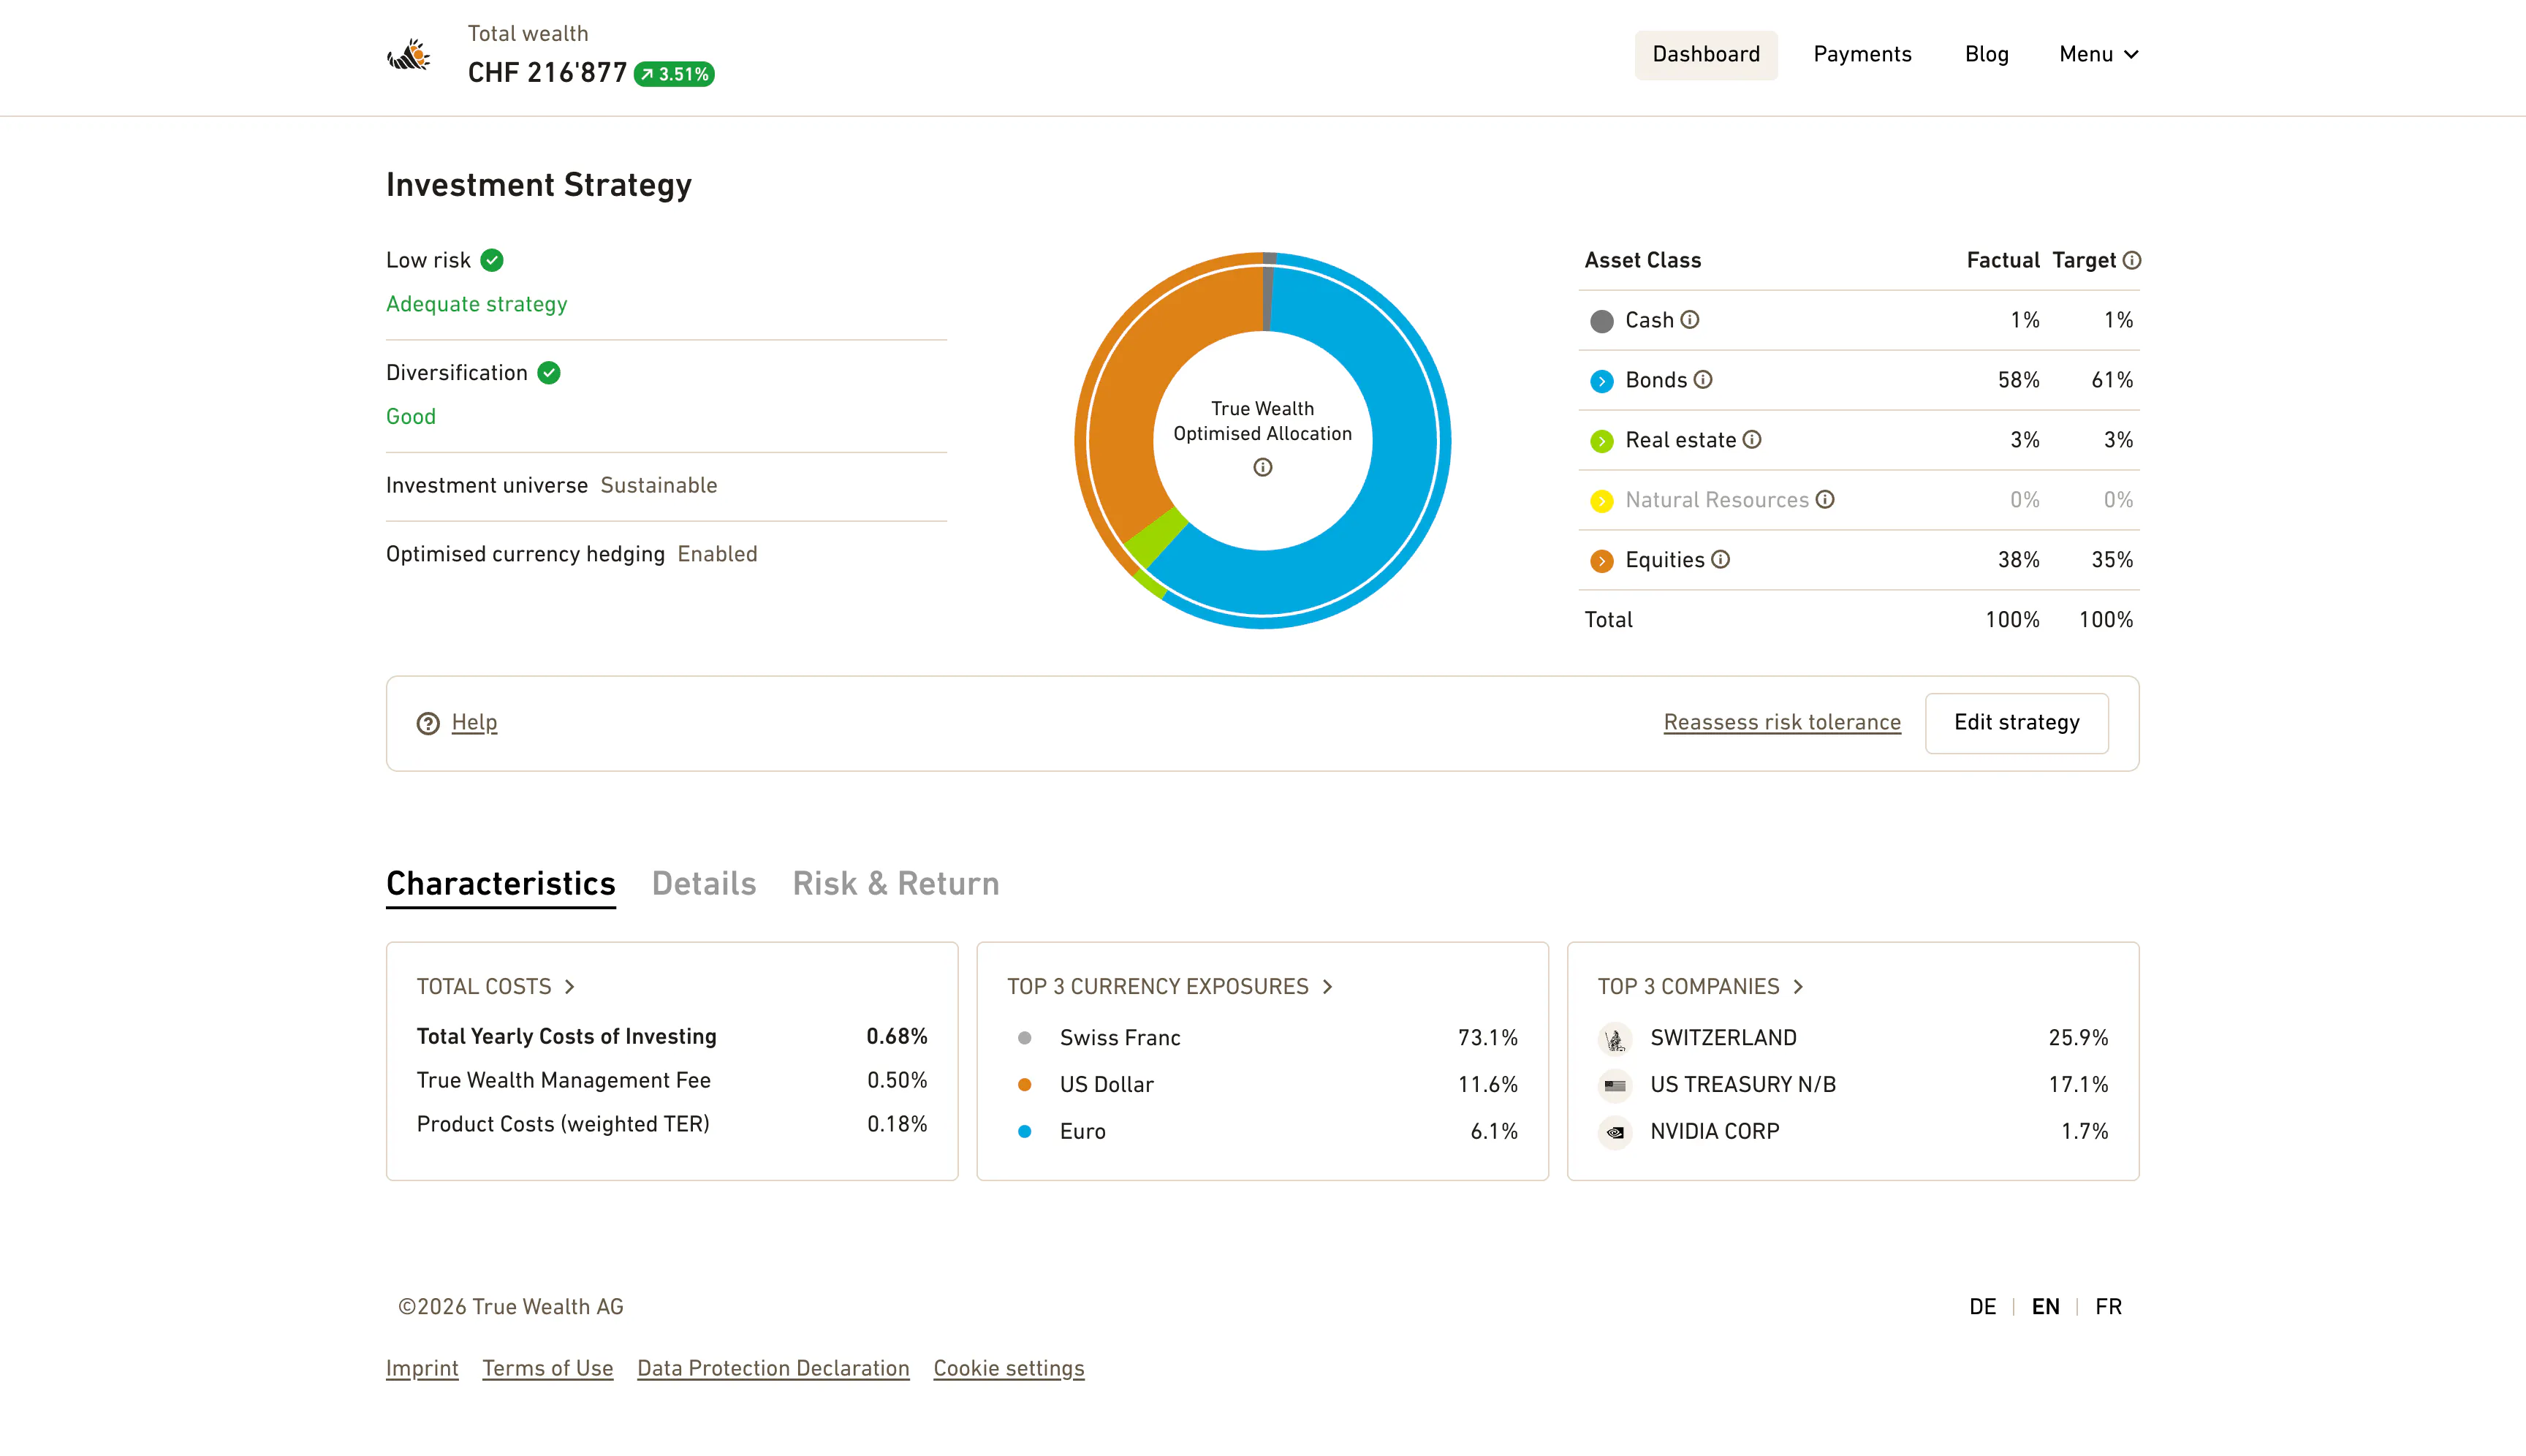Open the Menu dropdown
Screen dimensions: 2526x1456
2098,54
